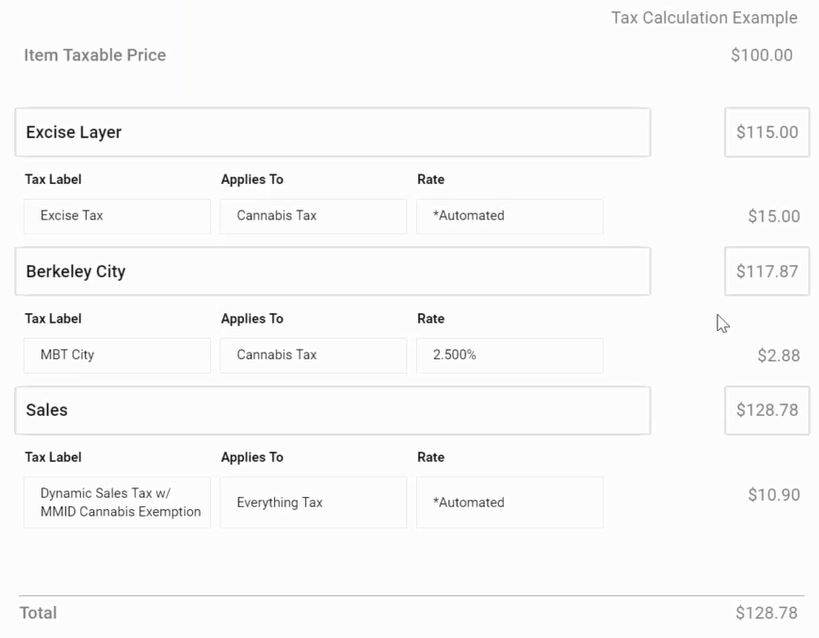Viewport: 819px width, 638px height.
Task: Open the Everything Tax applies-to field
Action: (x=313, y=502)
